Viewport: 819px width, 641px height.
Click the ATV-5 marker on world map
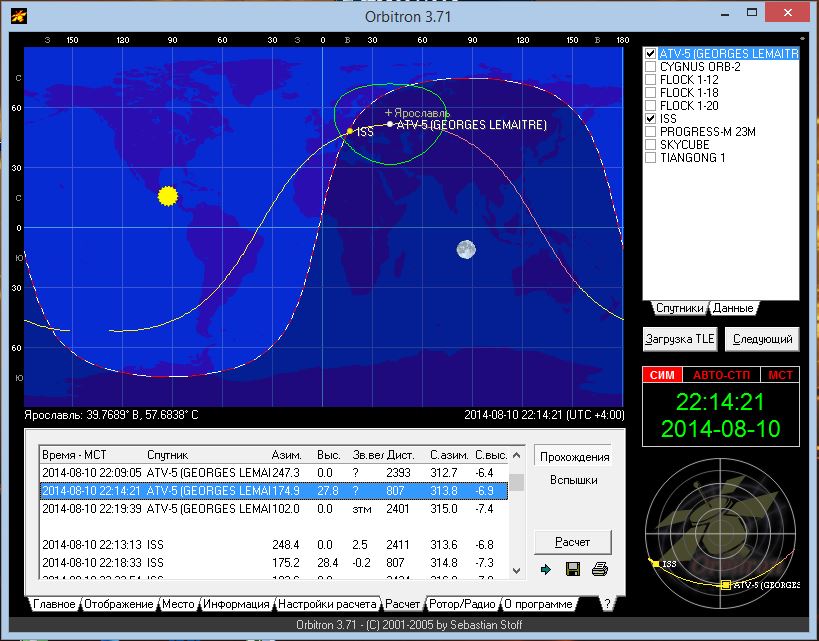click(390, 124)
